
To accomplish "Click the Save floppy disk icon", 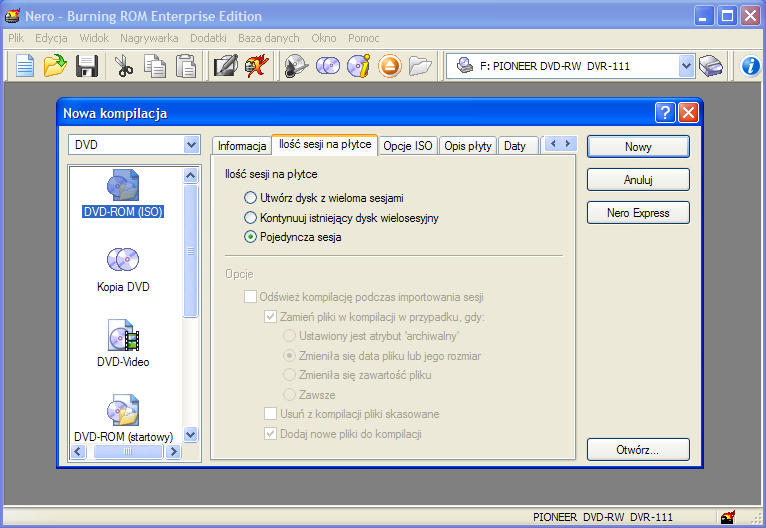I will (x=86, y=66).
